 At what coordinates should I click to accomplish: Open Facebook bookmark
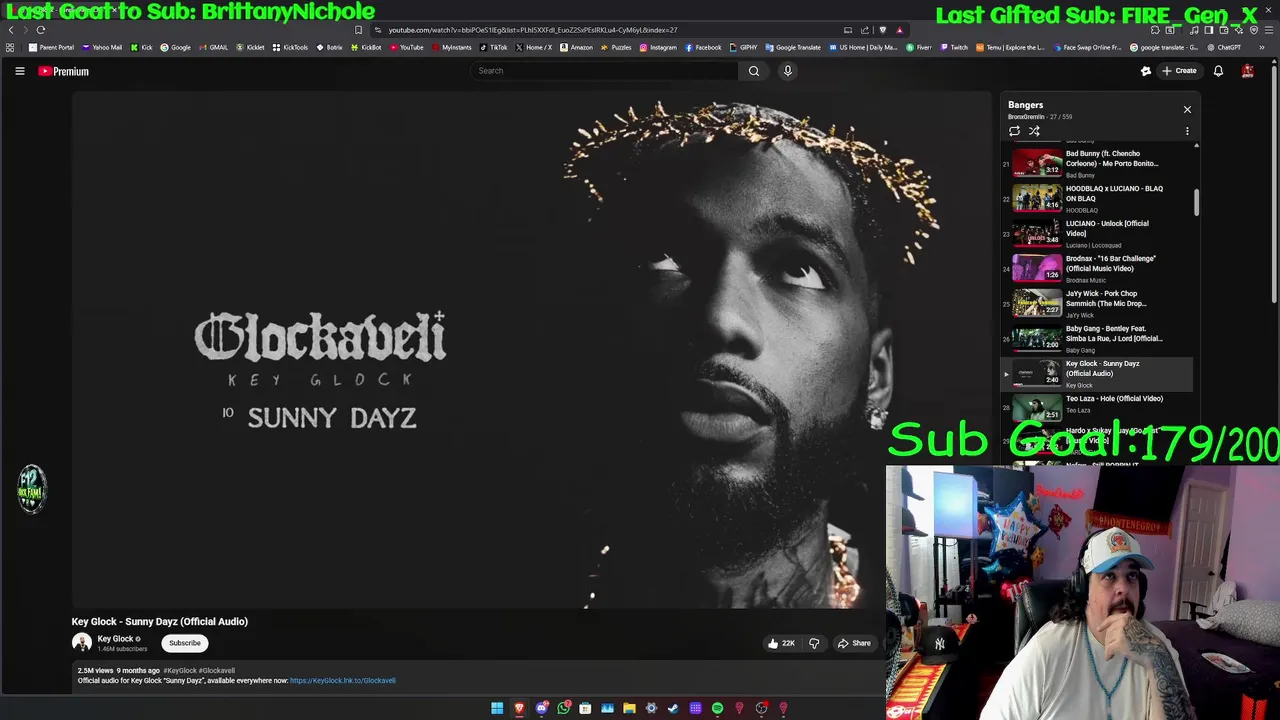tap(703, 47)
